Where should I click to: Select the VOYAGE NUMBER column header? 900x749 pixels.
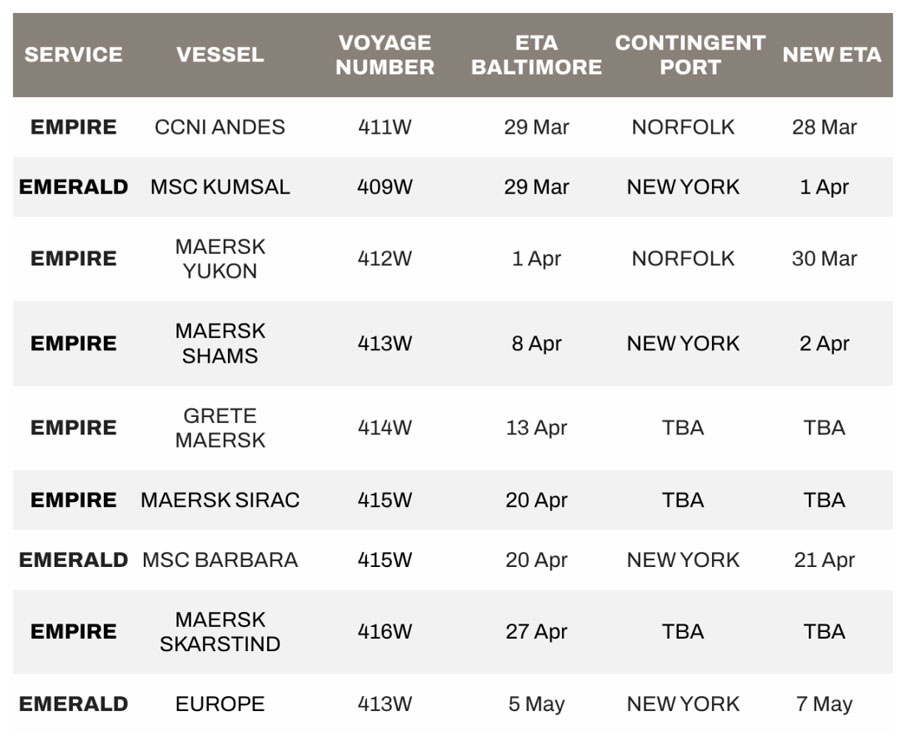coord(385,55)
